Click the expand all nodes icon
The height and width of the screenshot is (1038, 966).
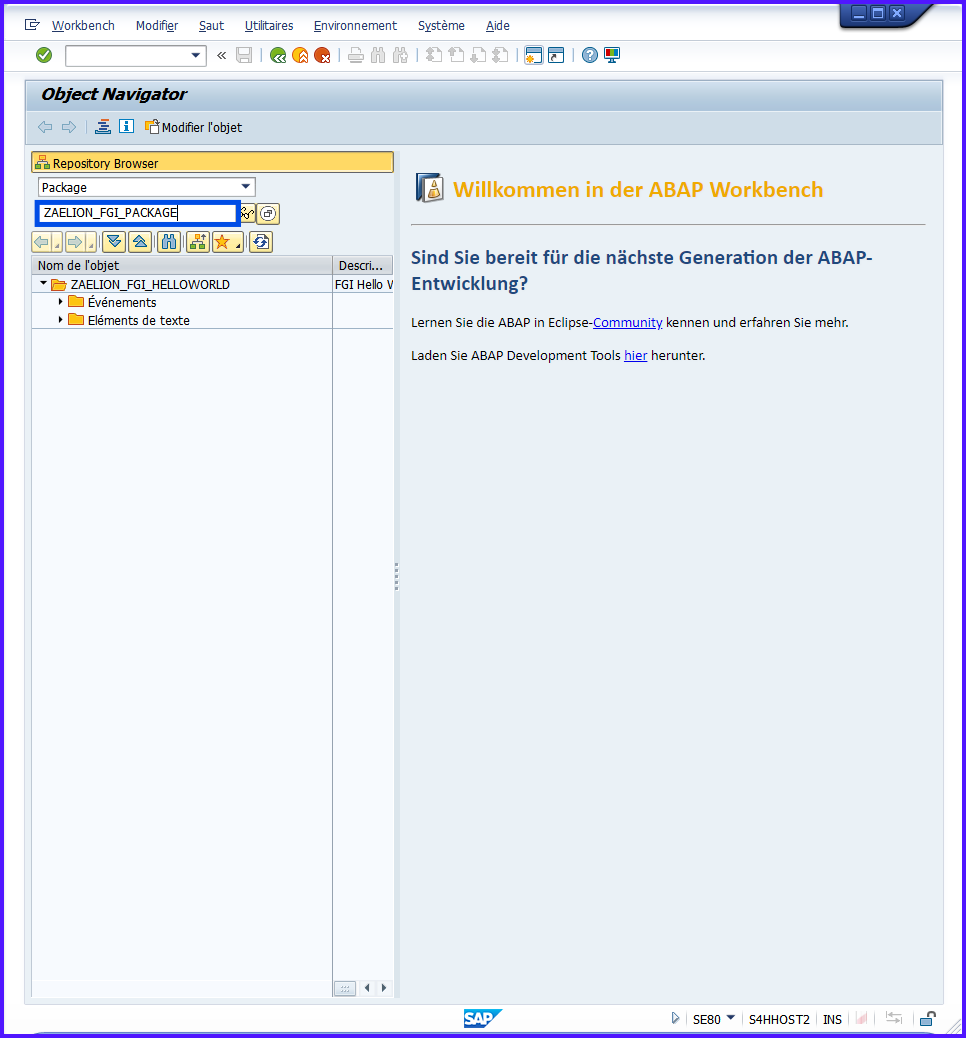click(114, 242)
